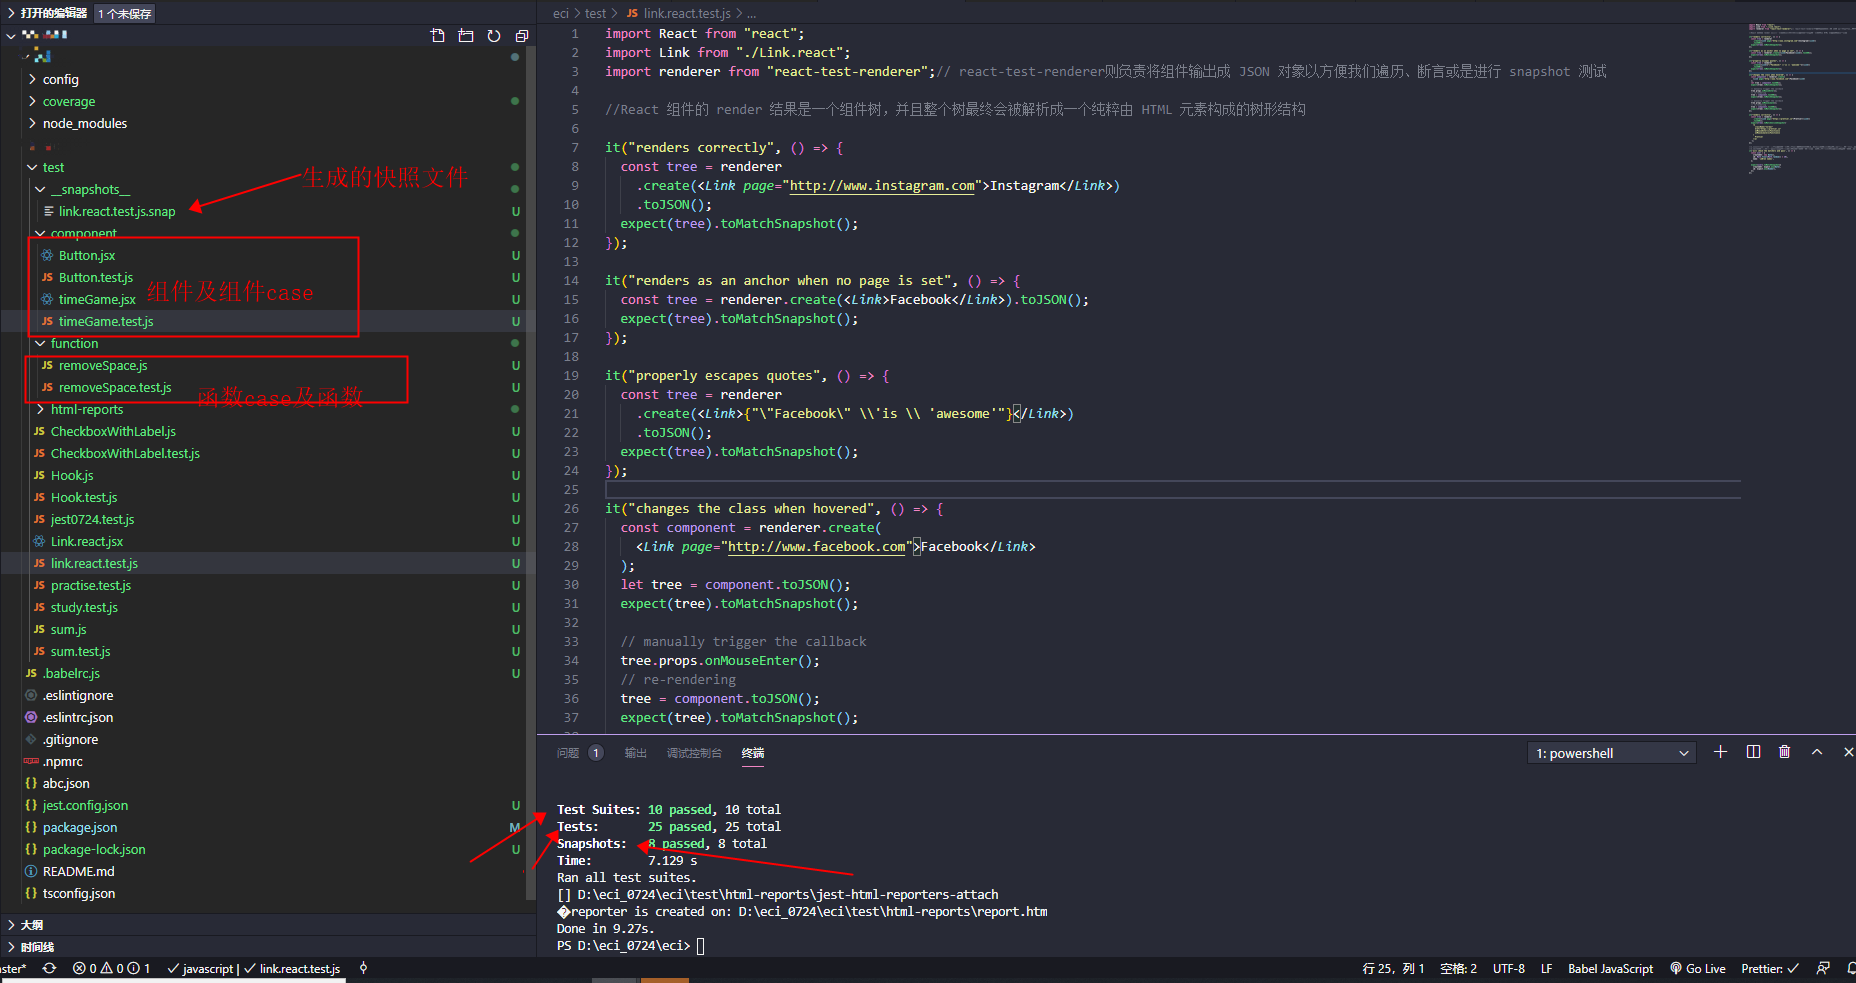Open package.json in the explorer
This screenshot has height=983, width=1856.
[x=80, y=827]
